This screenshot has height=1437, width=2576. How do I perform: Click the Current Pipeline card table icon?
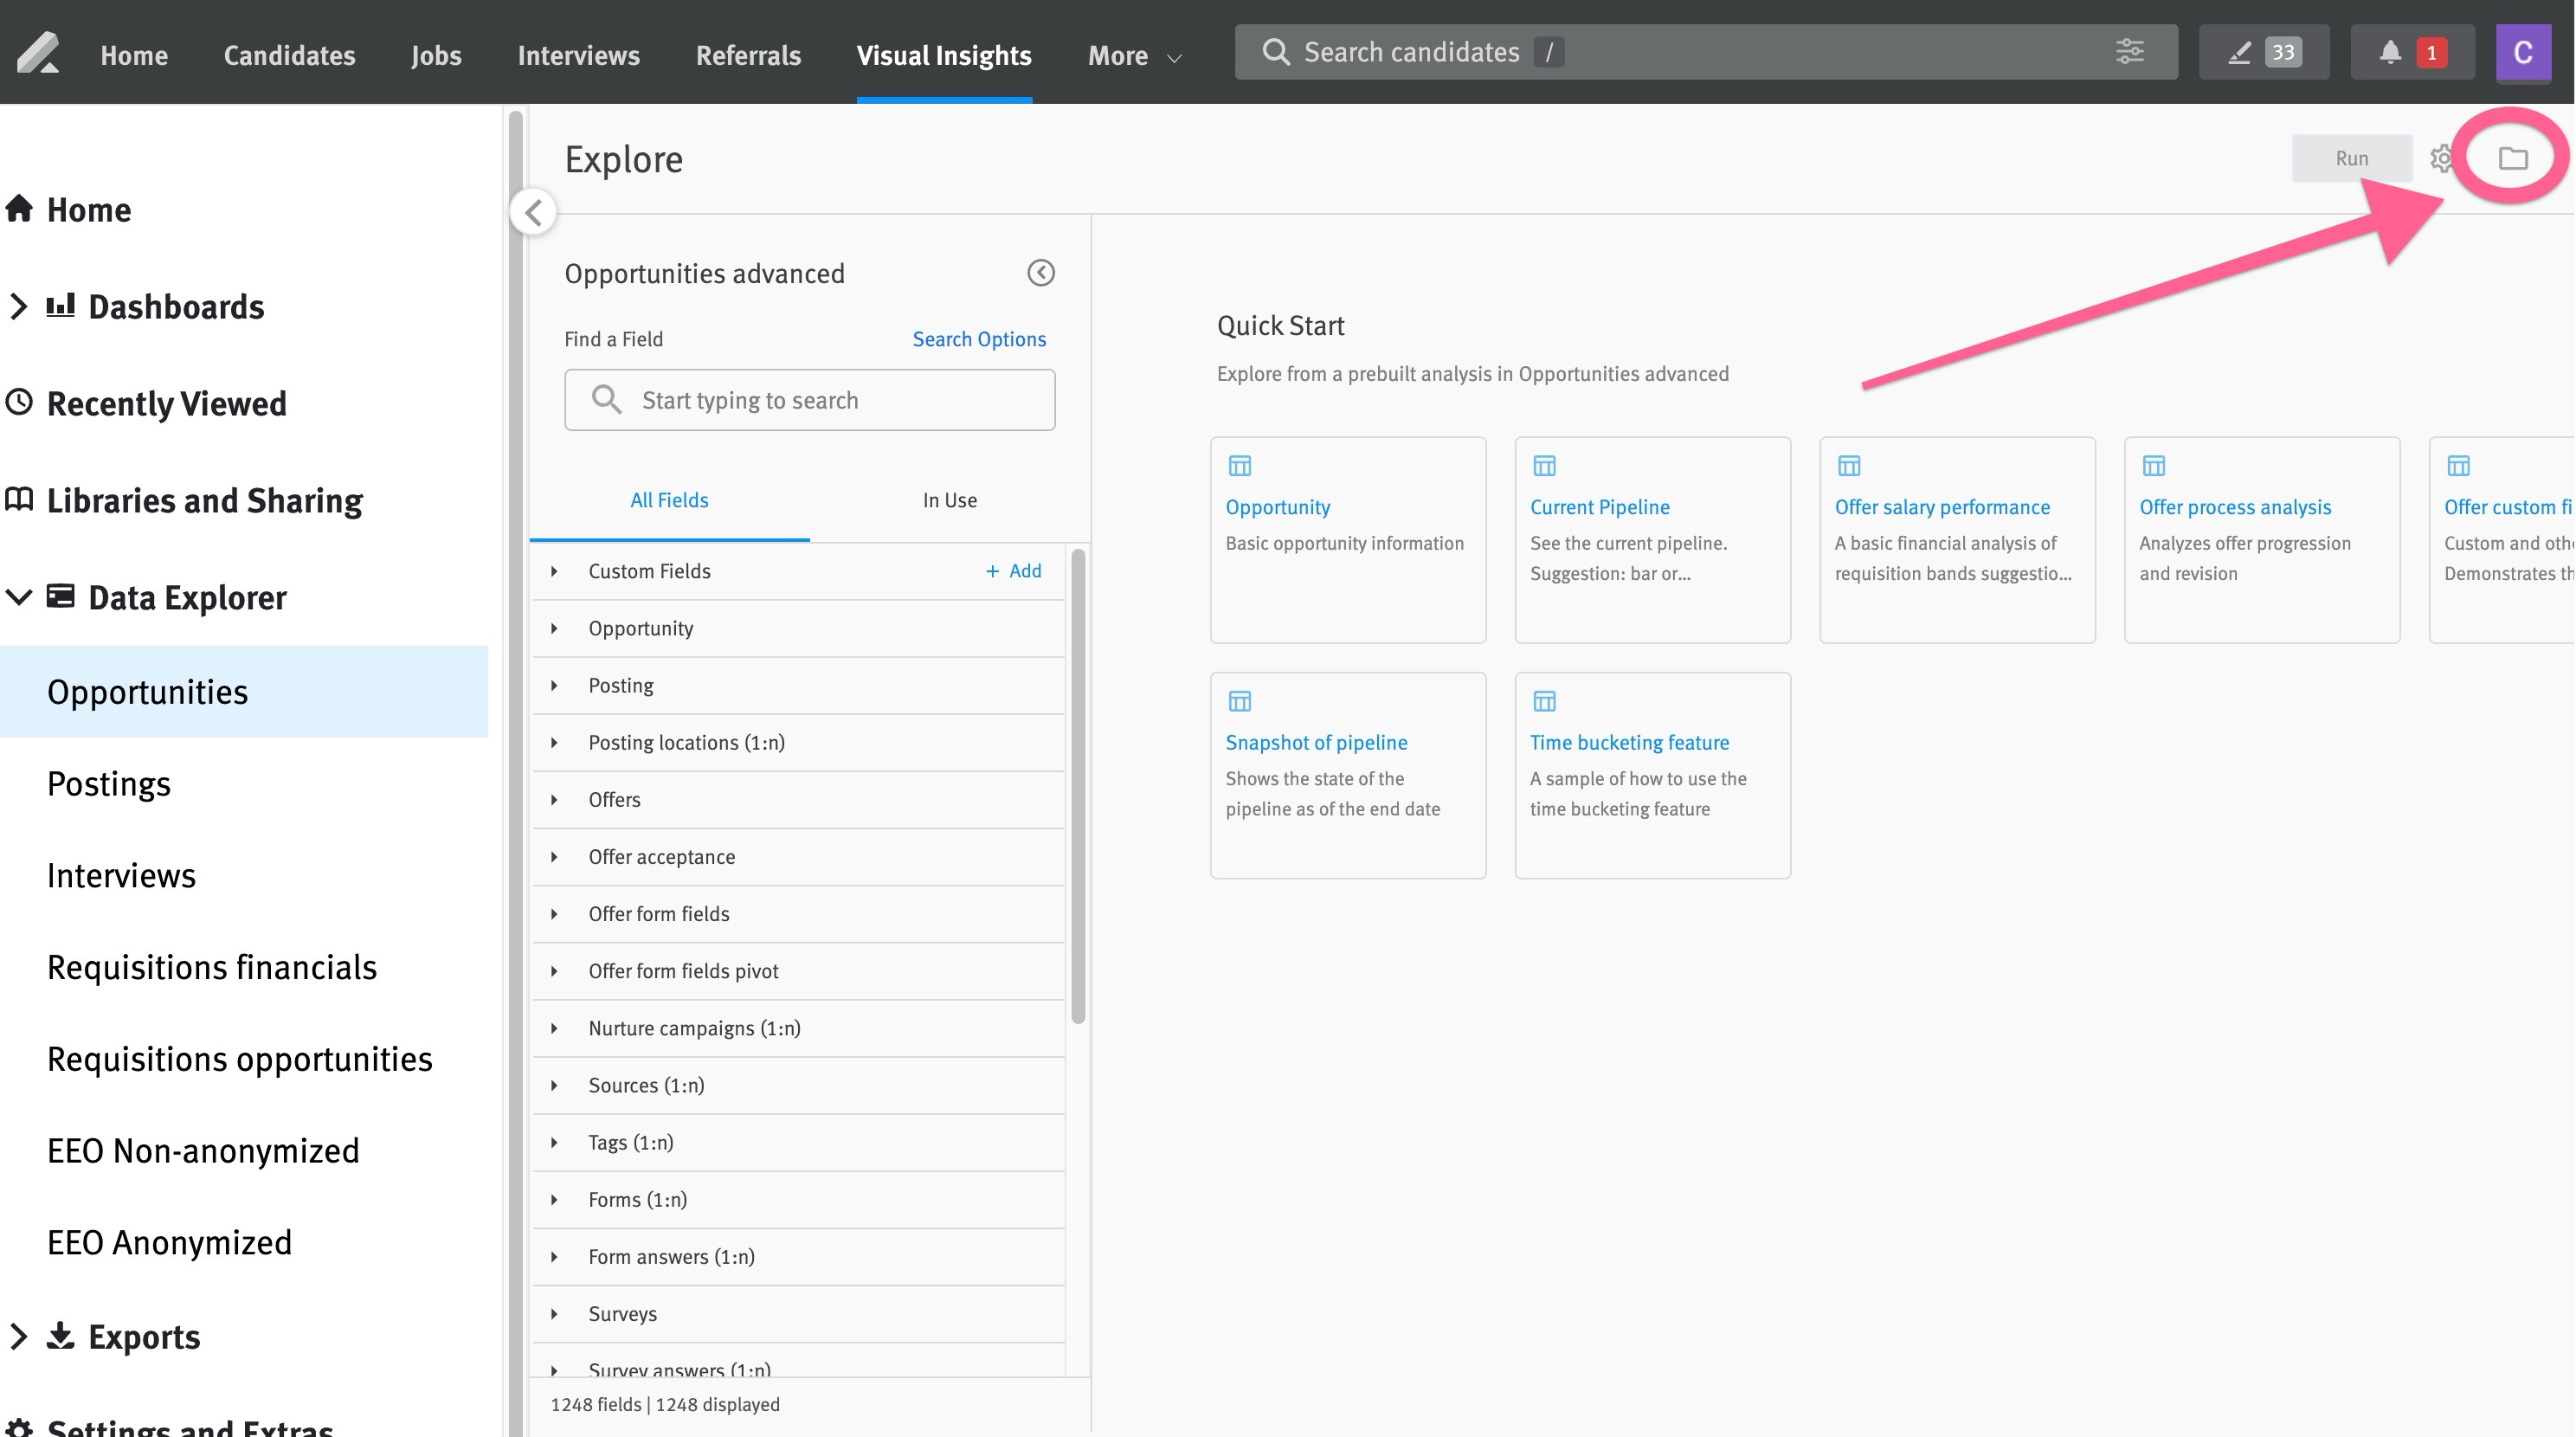[x=1544, y=466]
